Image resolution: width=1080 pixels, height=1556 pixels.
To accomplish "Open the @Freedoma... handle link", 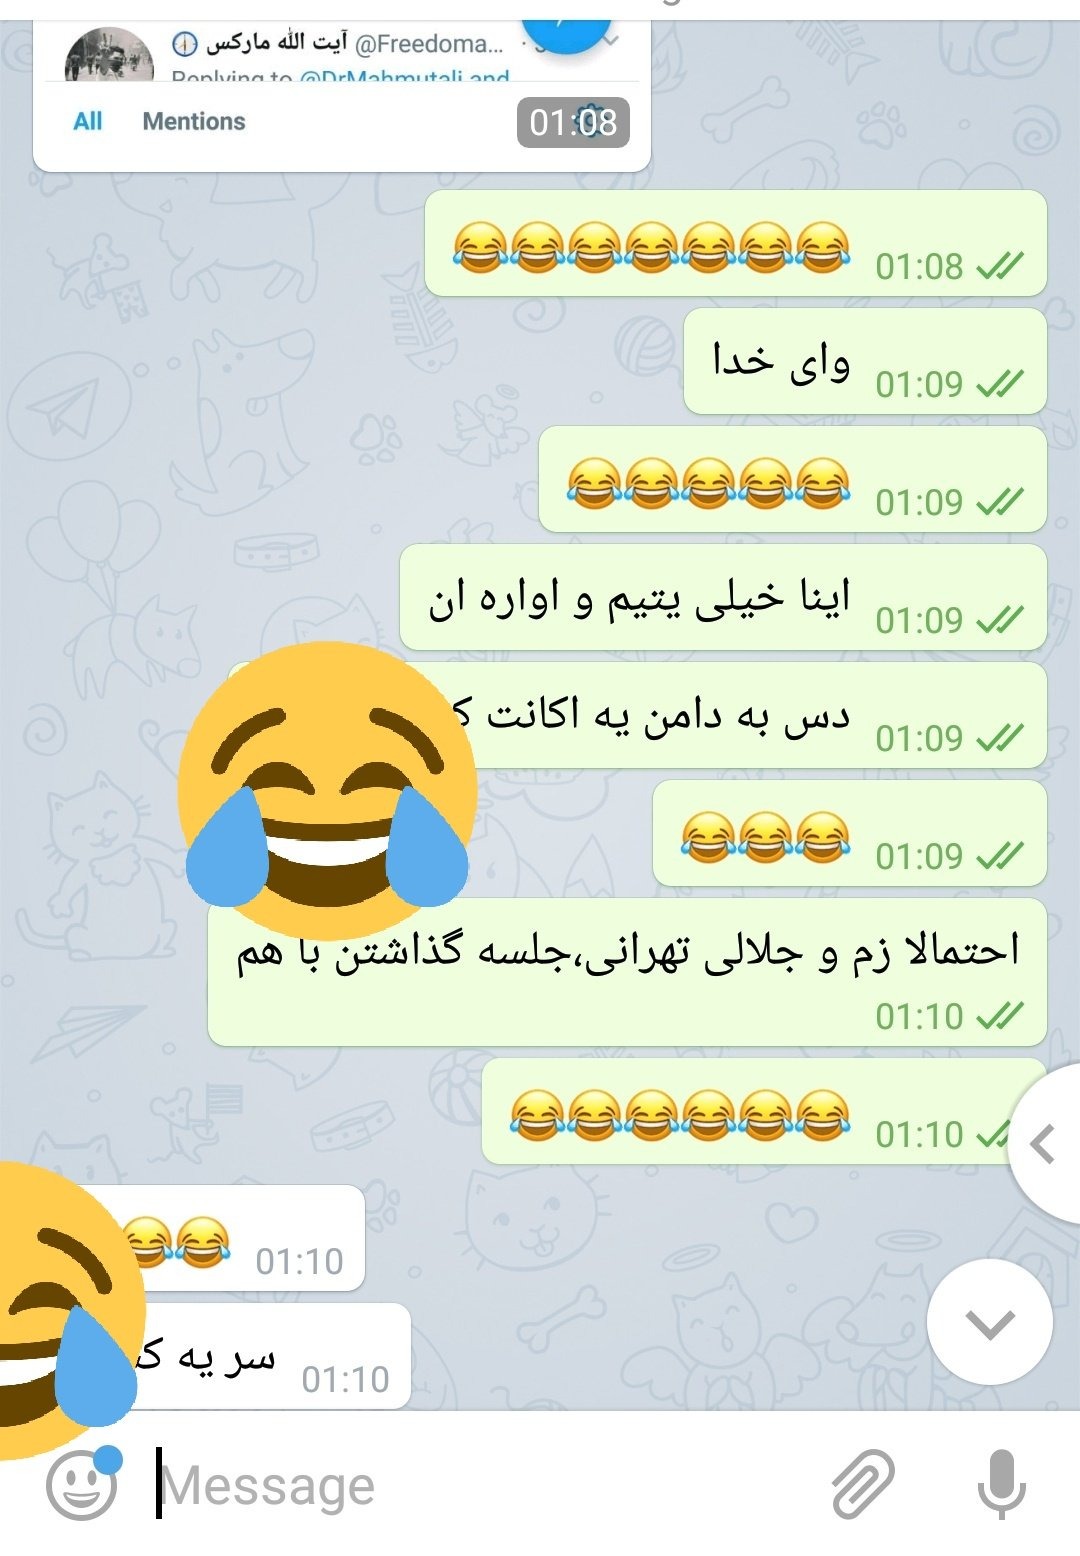I will [429, 44].
